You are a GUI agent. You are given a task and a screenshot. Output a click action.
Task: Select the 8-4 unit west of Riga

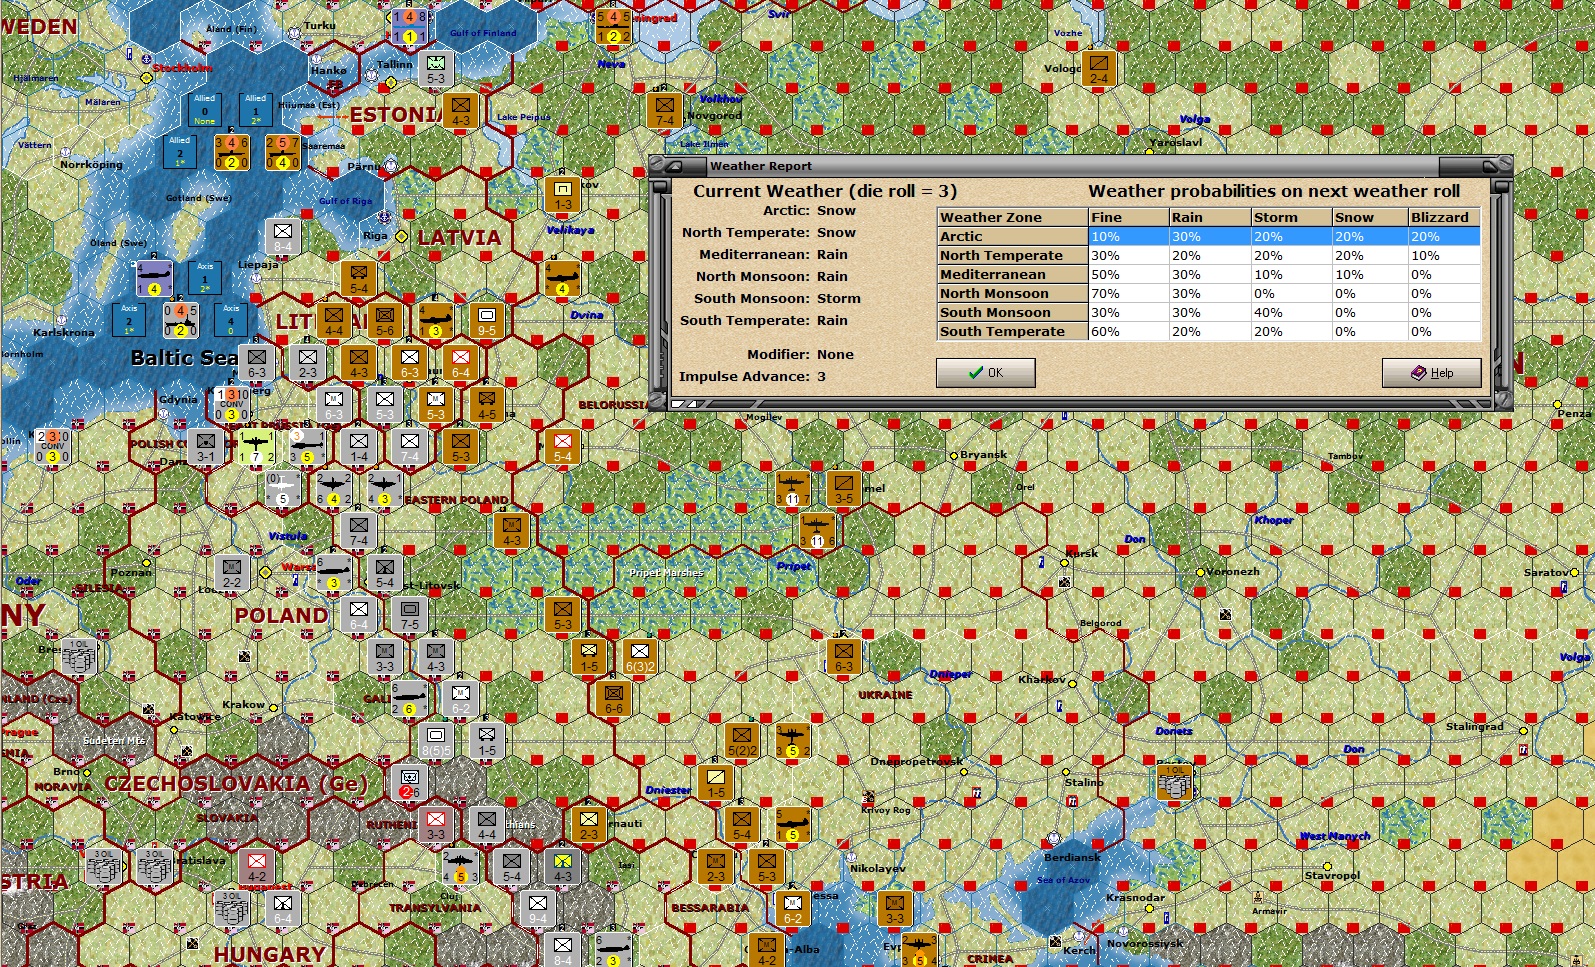coord(283,237)
